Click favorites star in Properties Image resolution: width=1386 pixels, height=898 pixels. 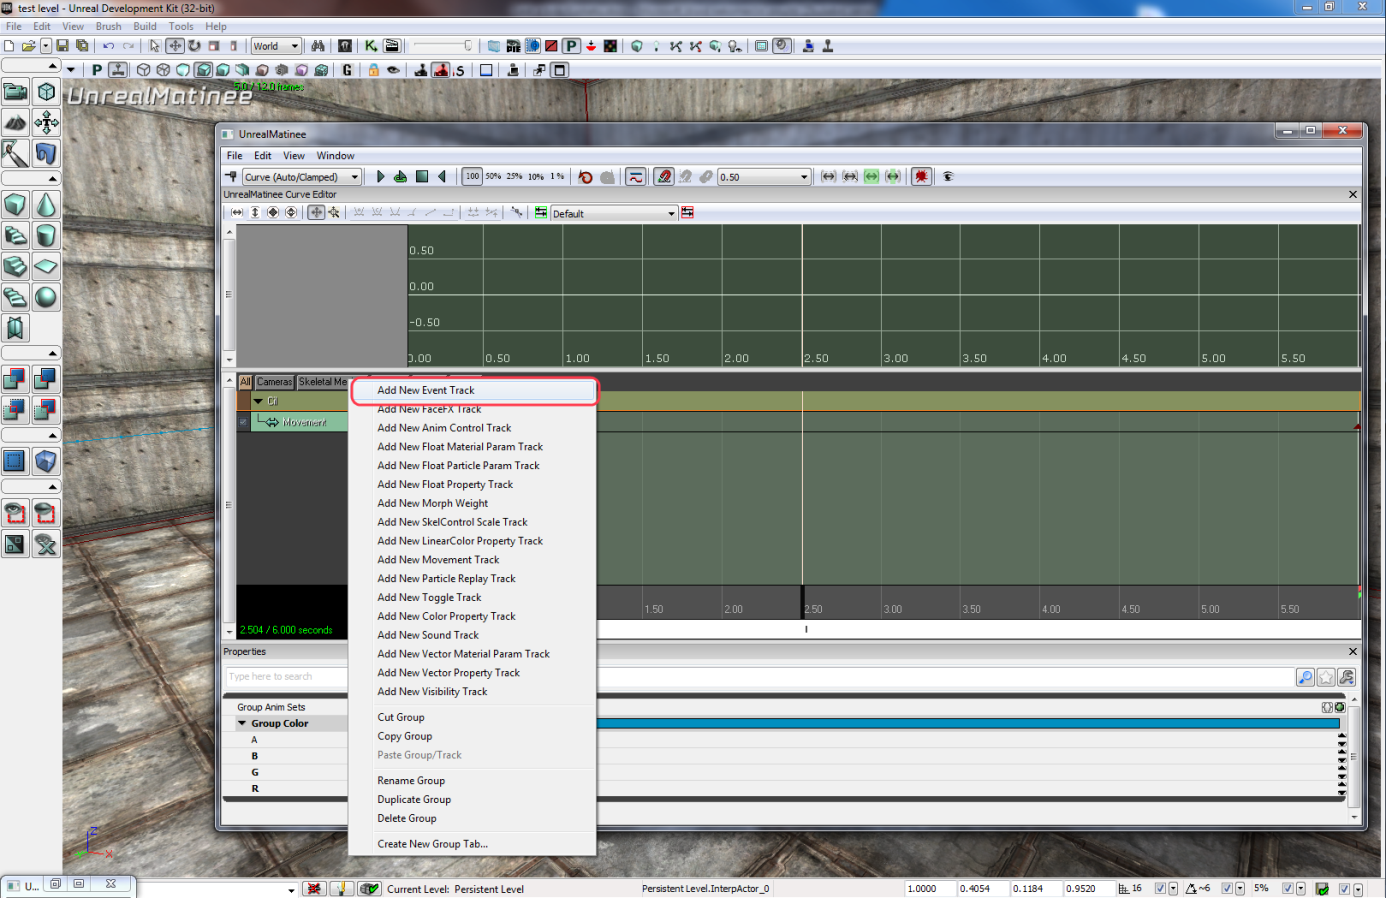[x=1326, y=678]
